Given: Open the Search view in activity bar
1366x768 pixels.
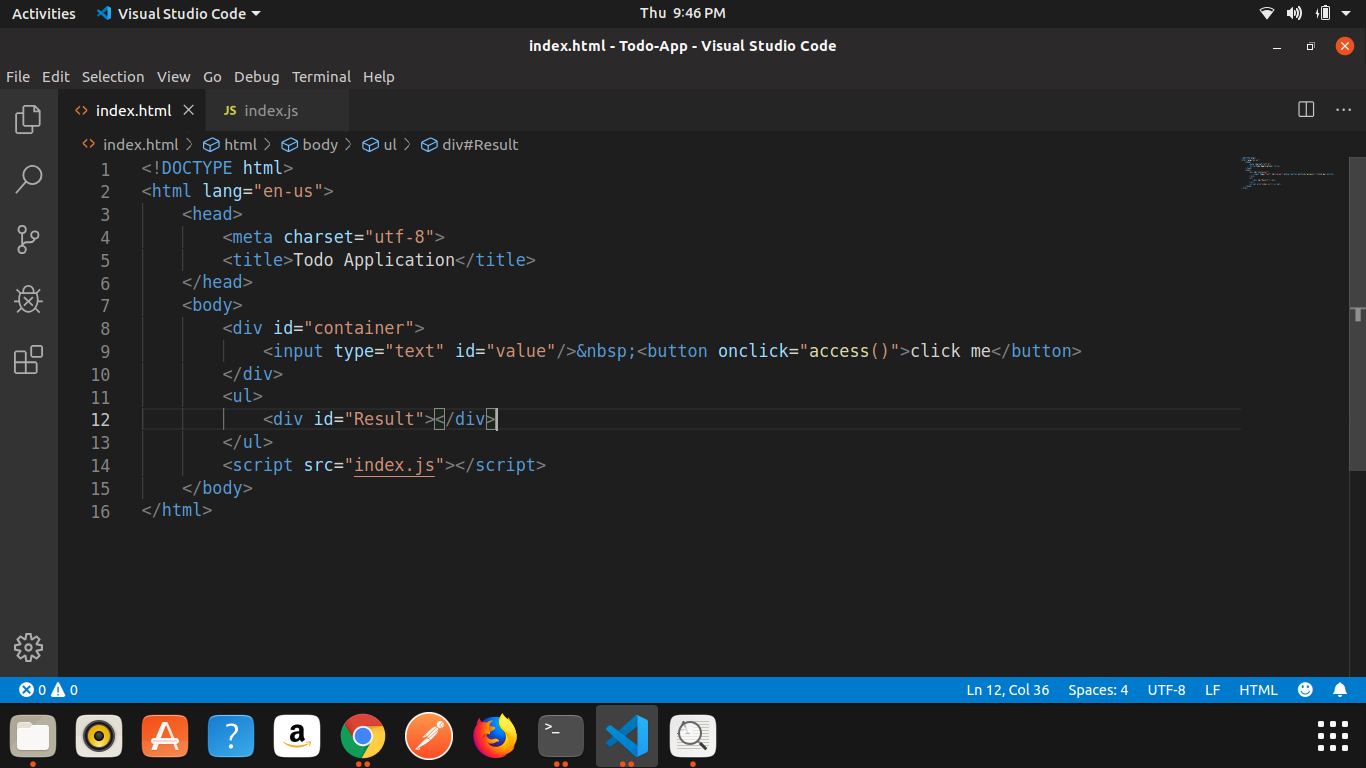Looking at the screenshot, I should [28, 180].
